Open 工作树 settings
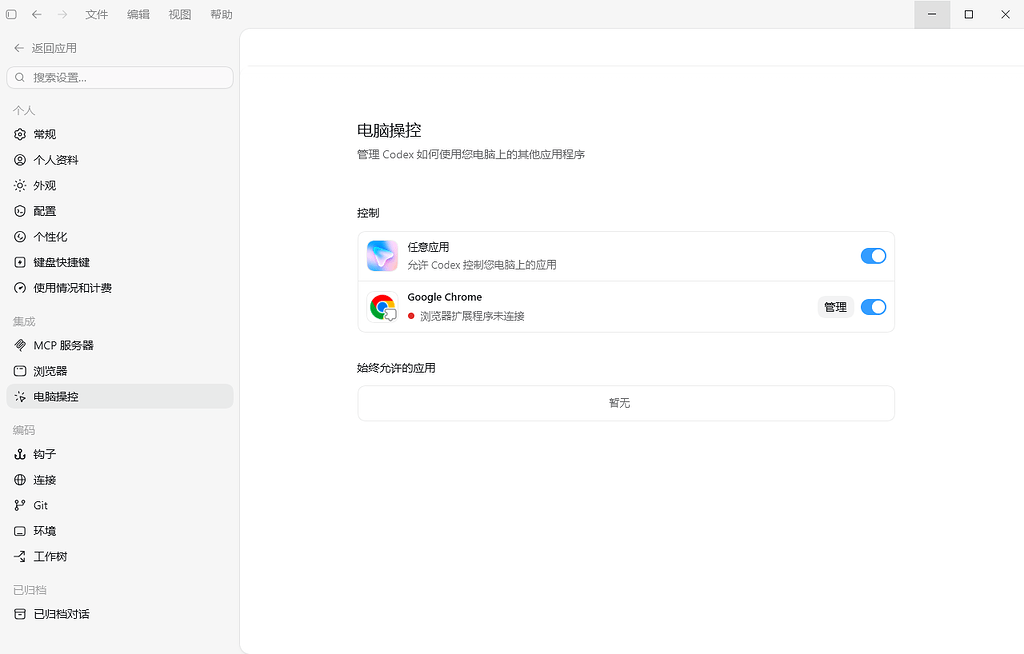 [120, 557]
